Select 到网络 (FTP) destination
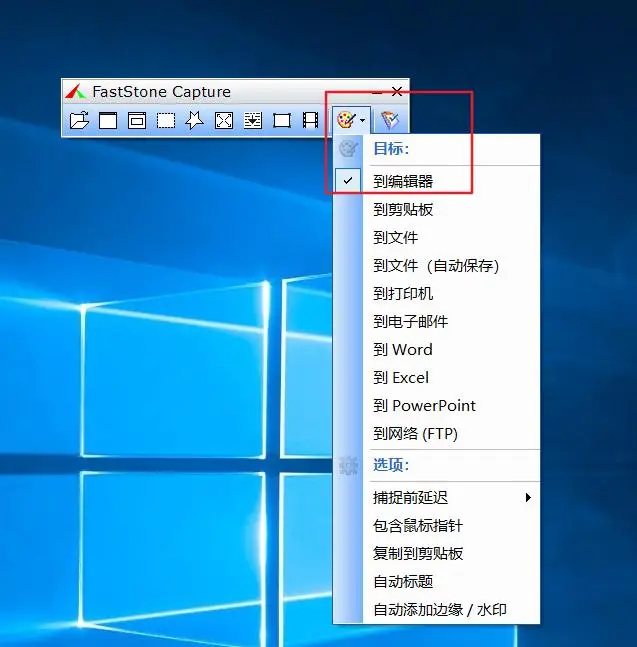Viewport: 637px width, 647px height. click(436, 434)
